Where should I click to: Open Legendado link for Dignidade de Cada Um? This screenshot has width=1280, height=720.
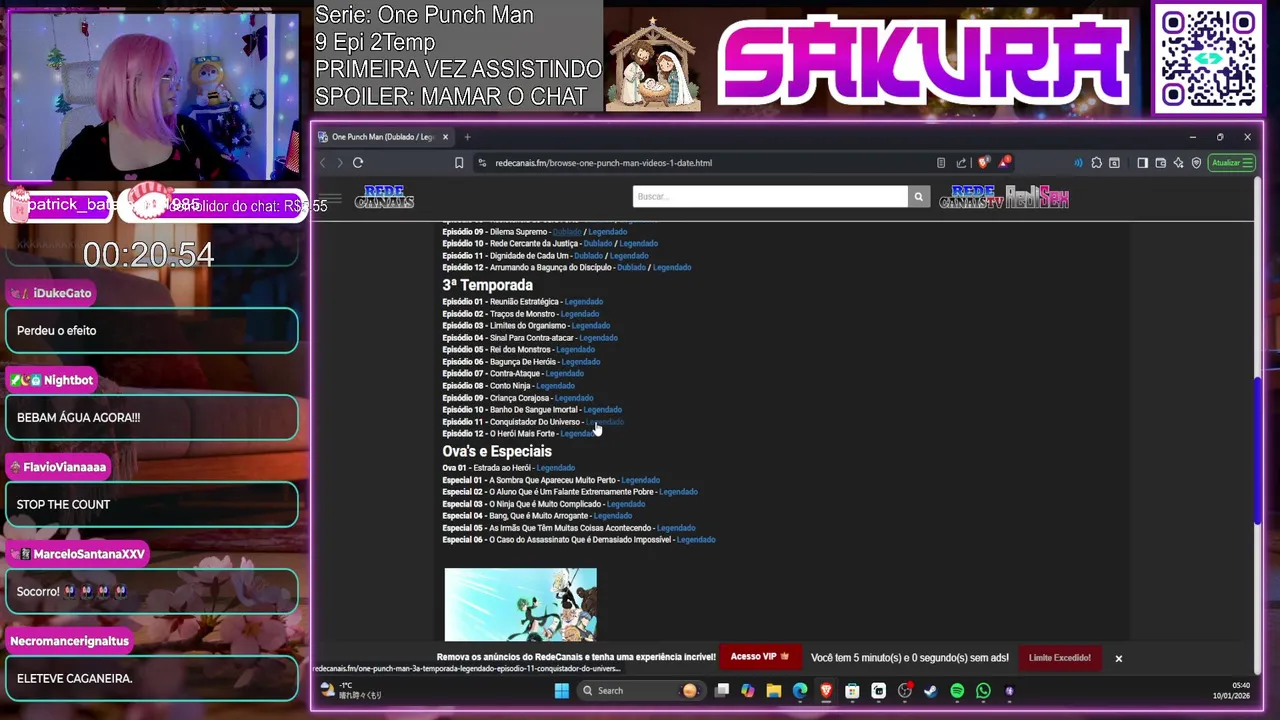(628, 256)
